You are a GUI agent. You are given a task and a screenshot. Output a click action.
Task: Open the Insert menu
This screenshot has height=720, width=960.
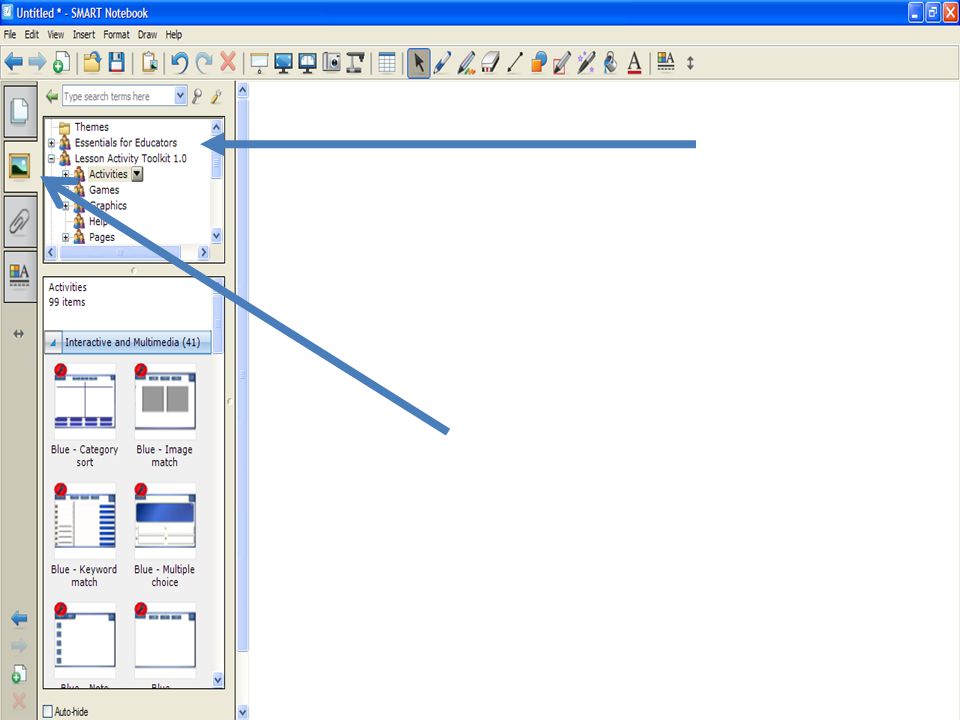coord(84,34)
